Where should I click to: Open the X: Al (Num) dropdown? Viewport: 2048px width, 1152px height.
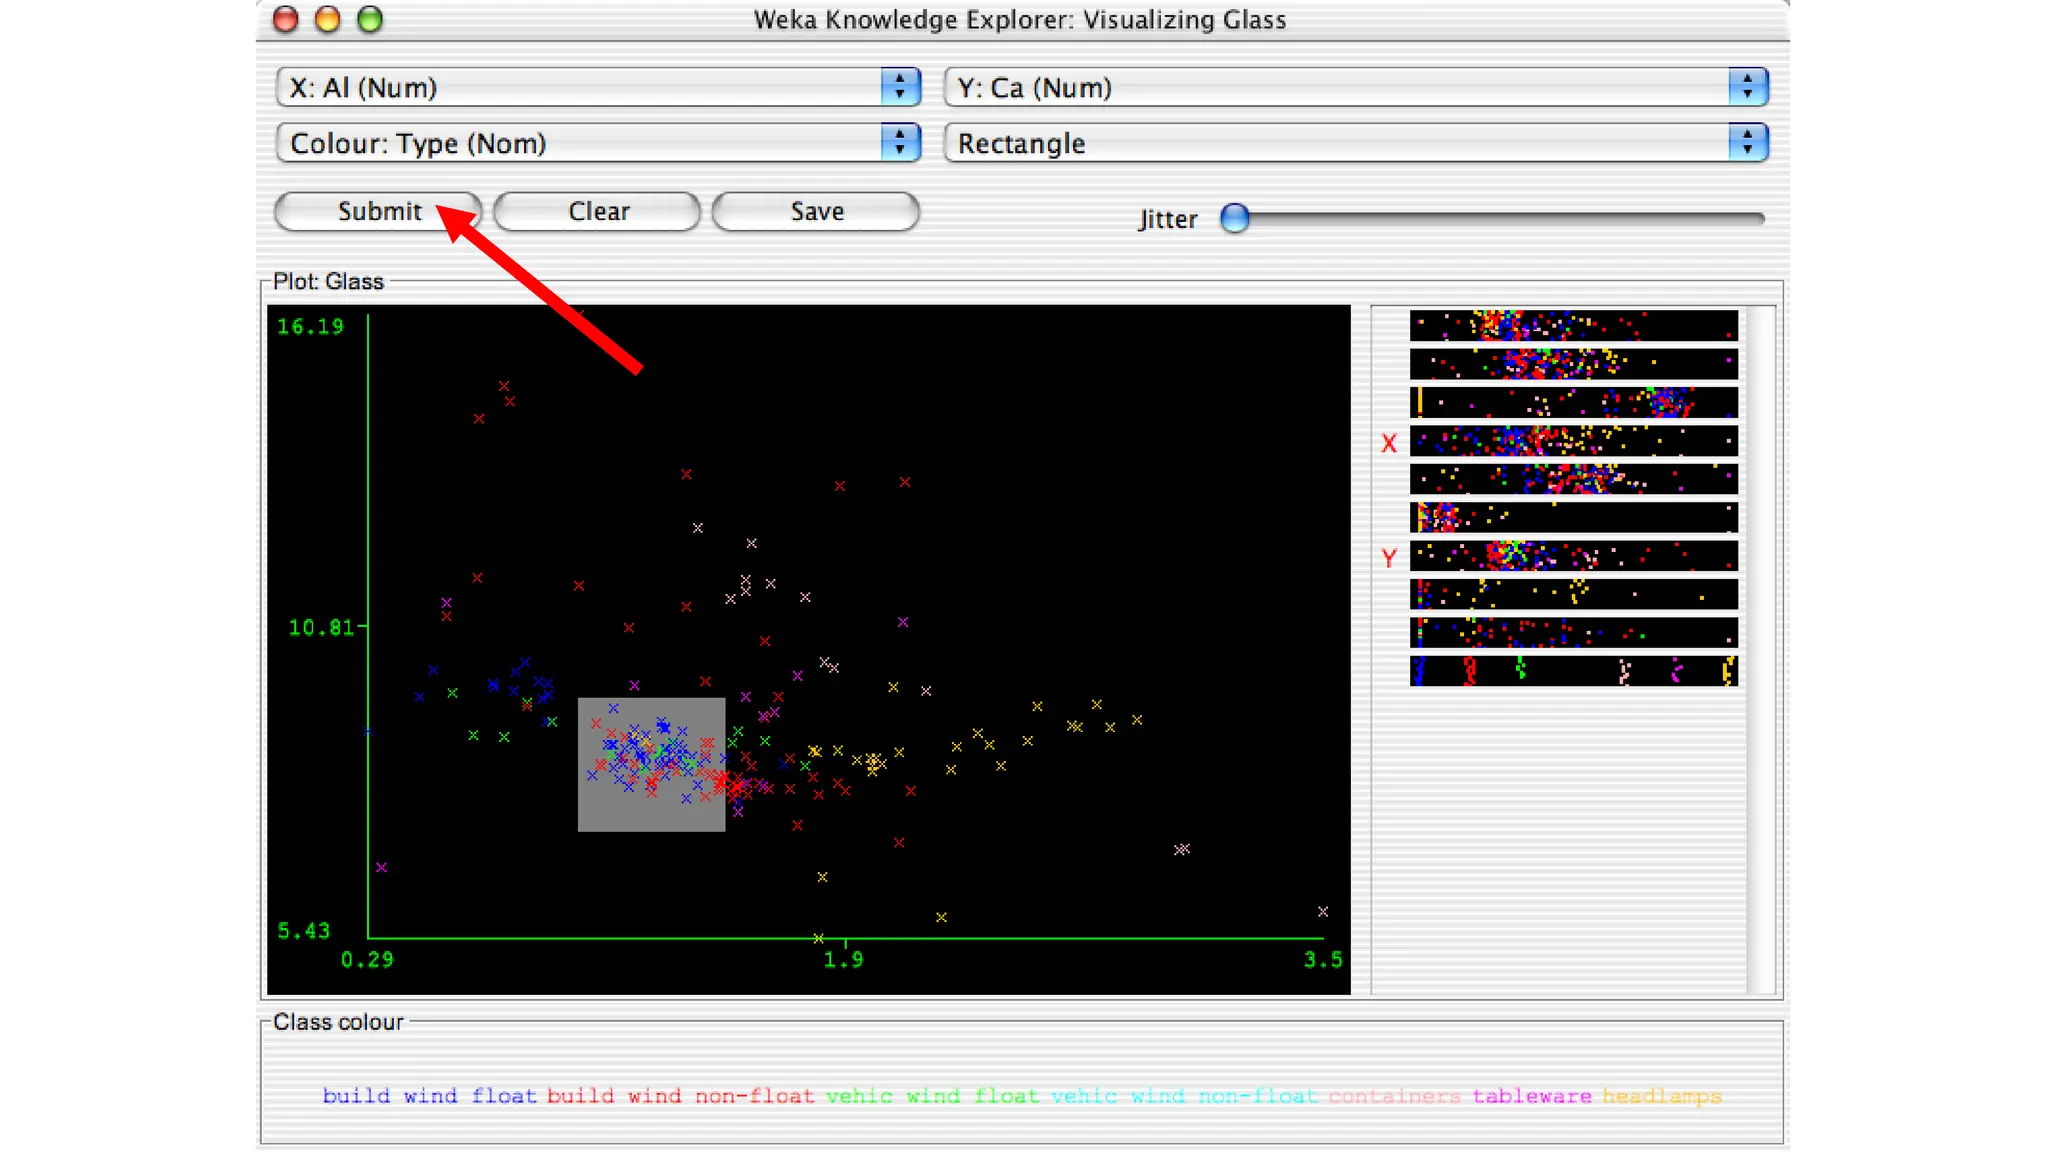(597, 88)
